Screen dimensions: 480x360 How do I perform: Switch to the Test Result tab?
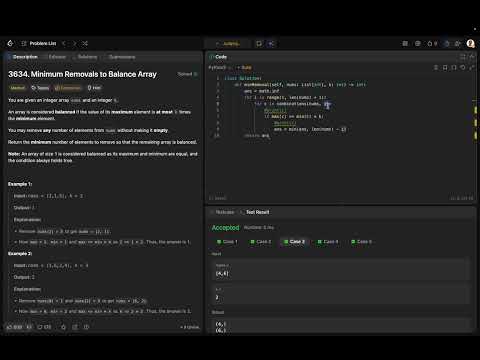[255, 212]
